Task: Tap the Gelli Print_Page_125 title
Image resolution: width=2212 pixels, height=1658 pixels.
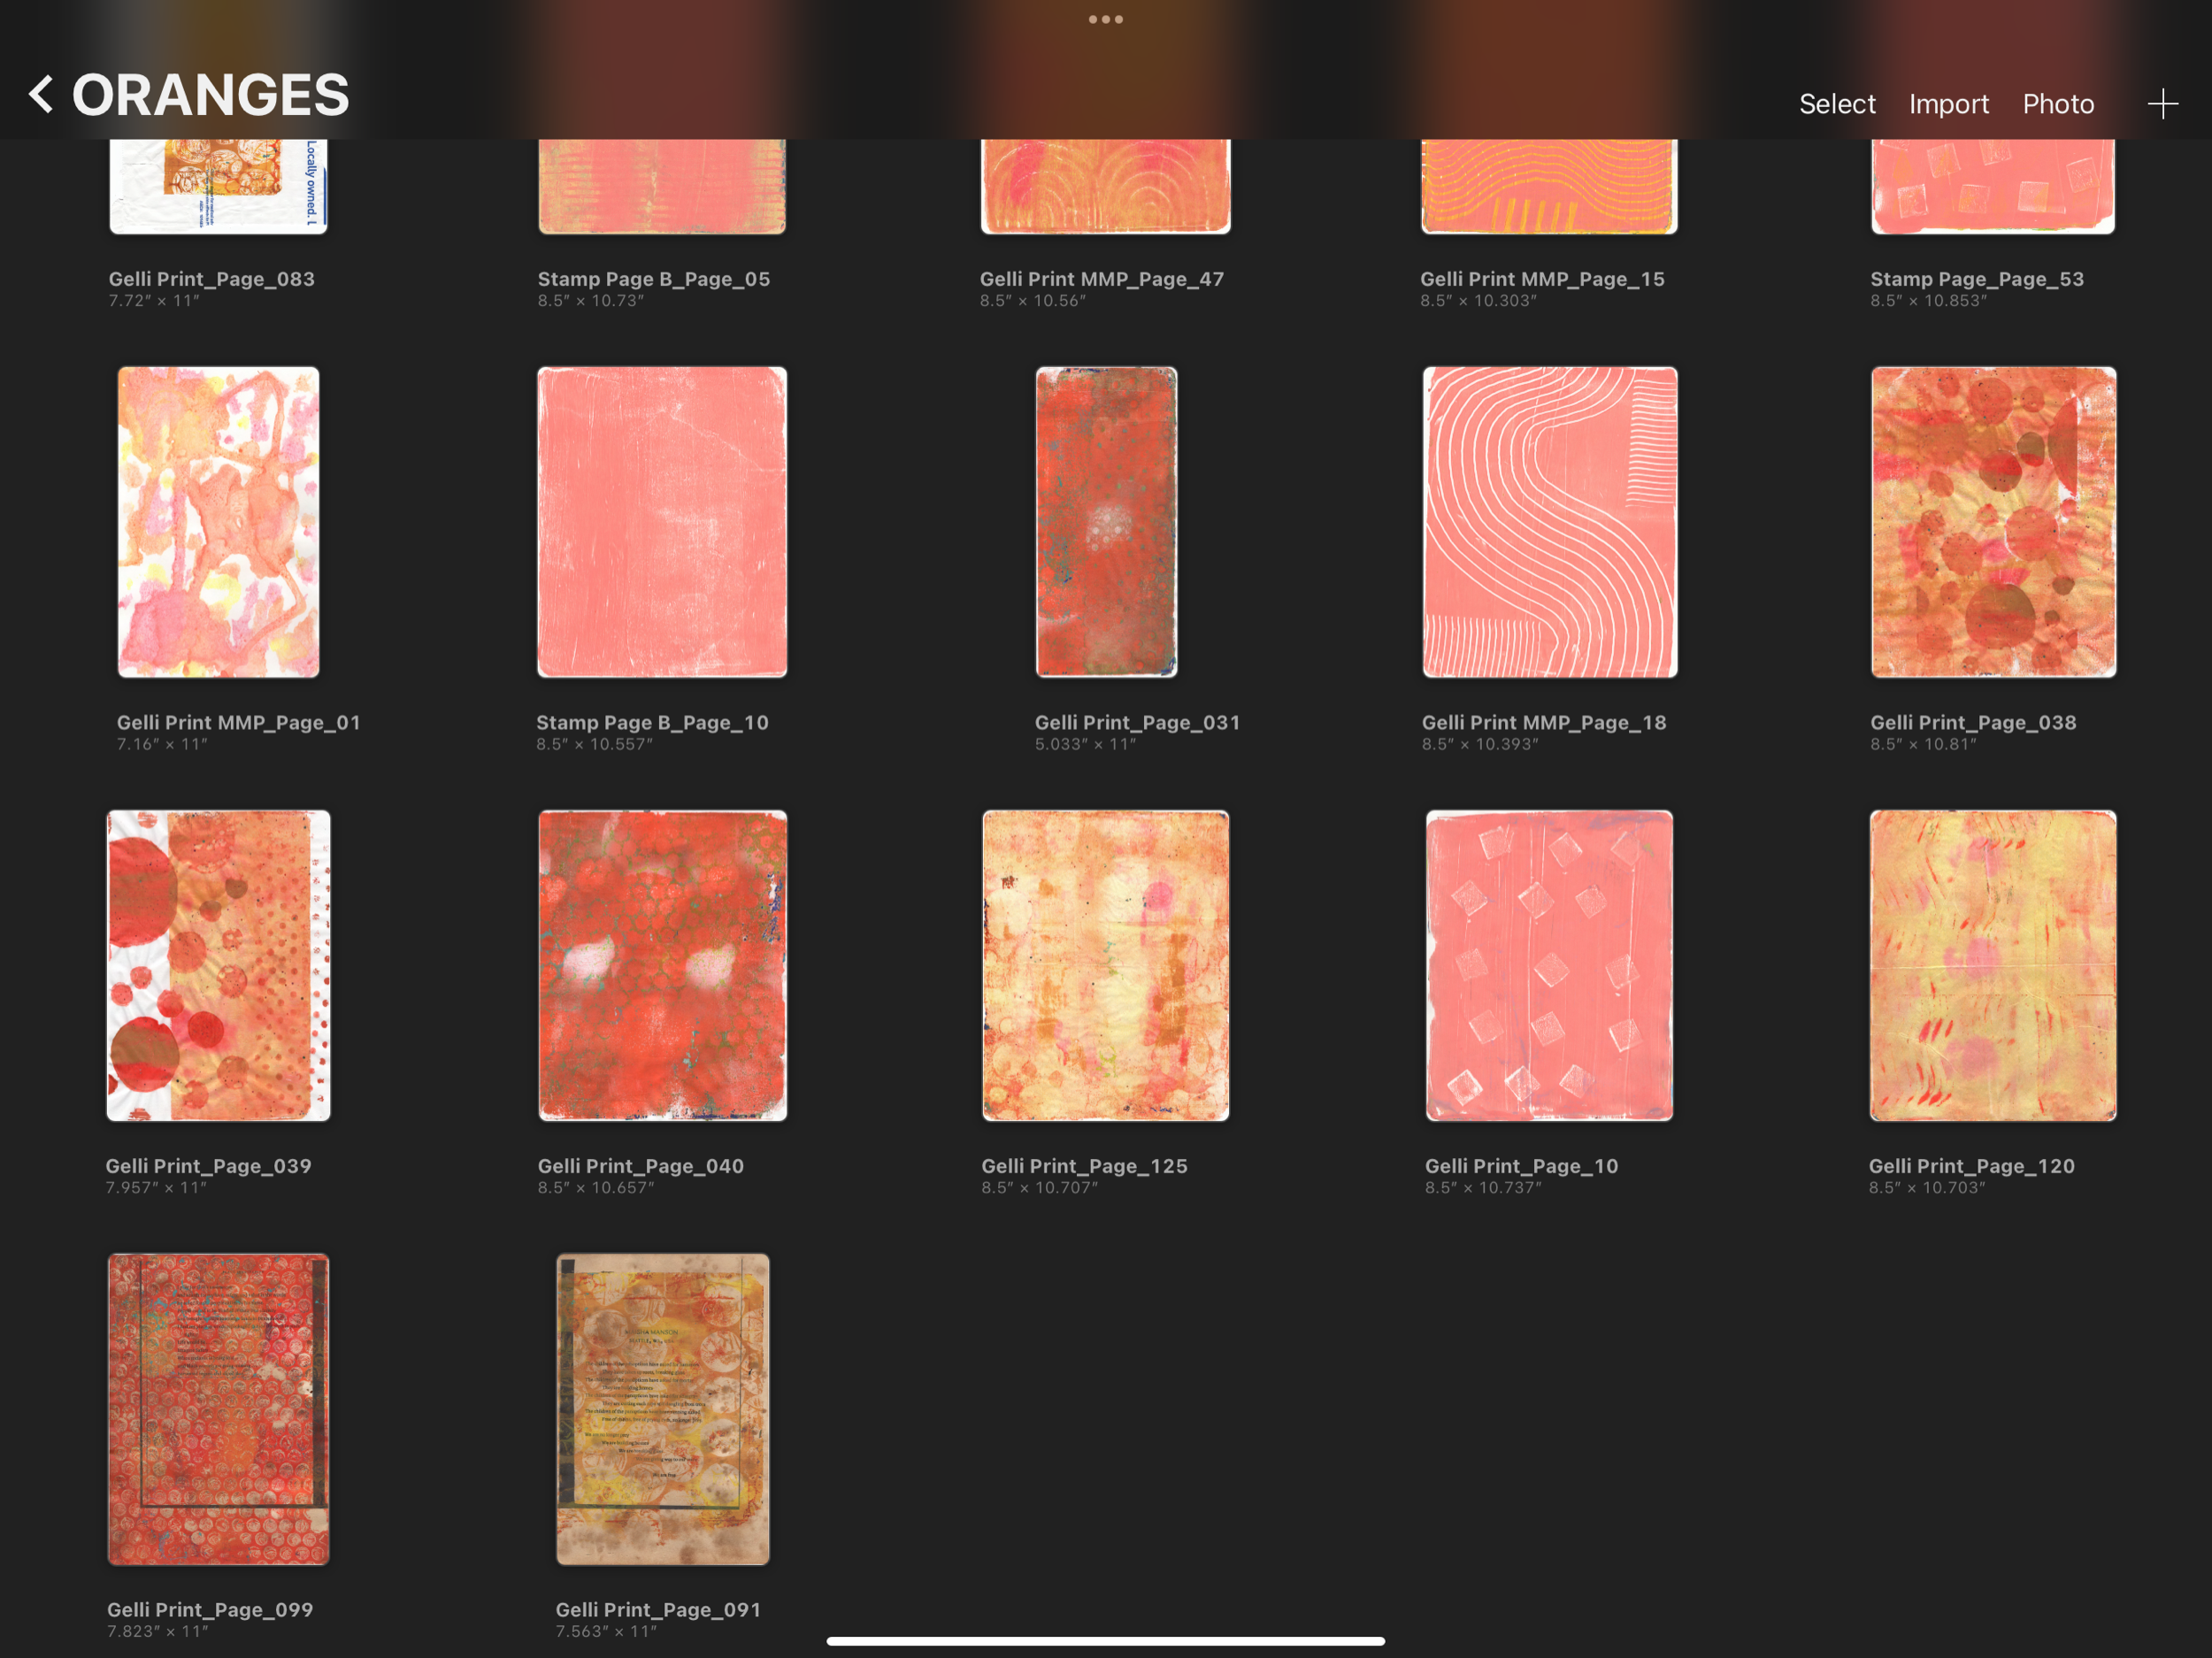Action: point(1085,1166)
